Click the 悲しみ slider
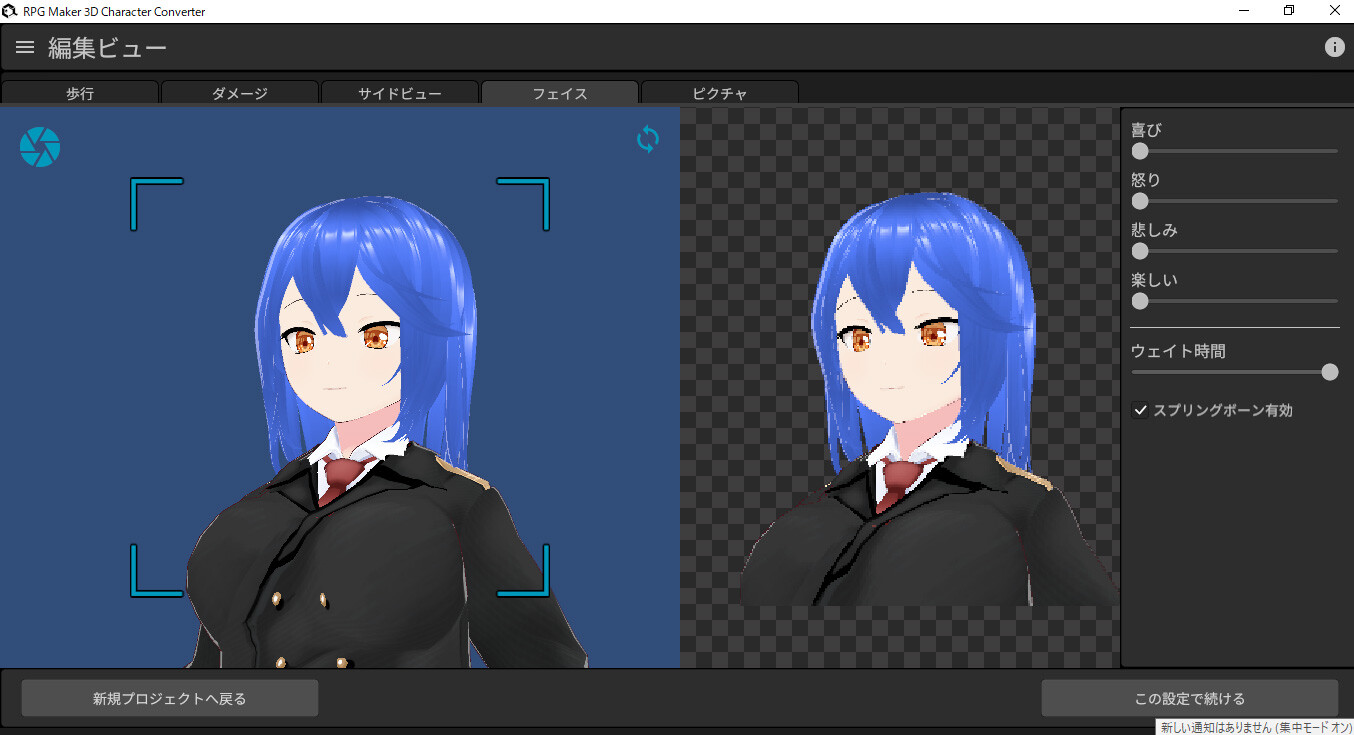The width and height of the screenshot is (1354, 735). (x=1140, y=250)
